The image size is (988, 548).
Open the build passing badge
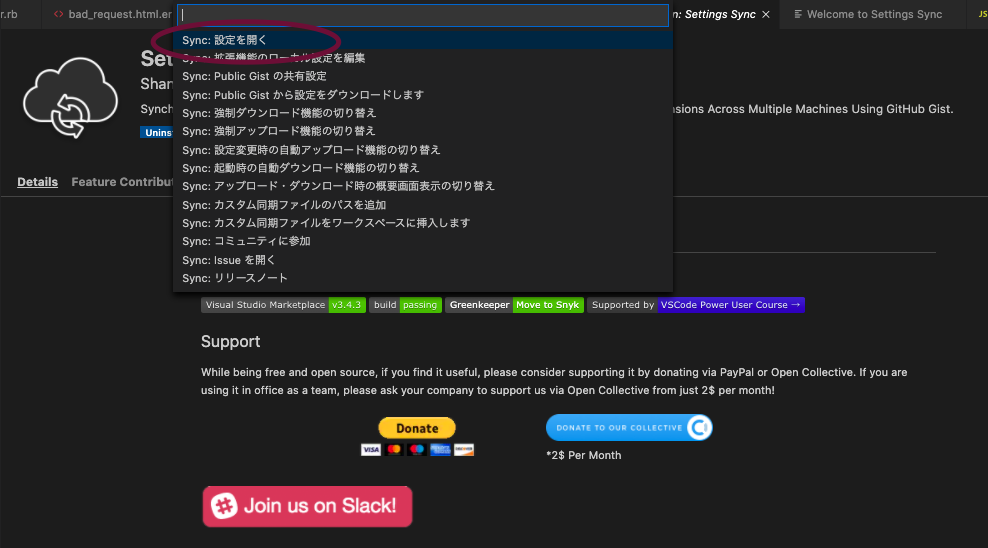point(405,305)
